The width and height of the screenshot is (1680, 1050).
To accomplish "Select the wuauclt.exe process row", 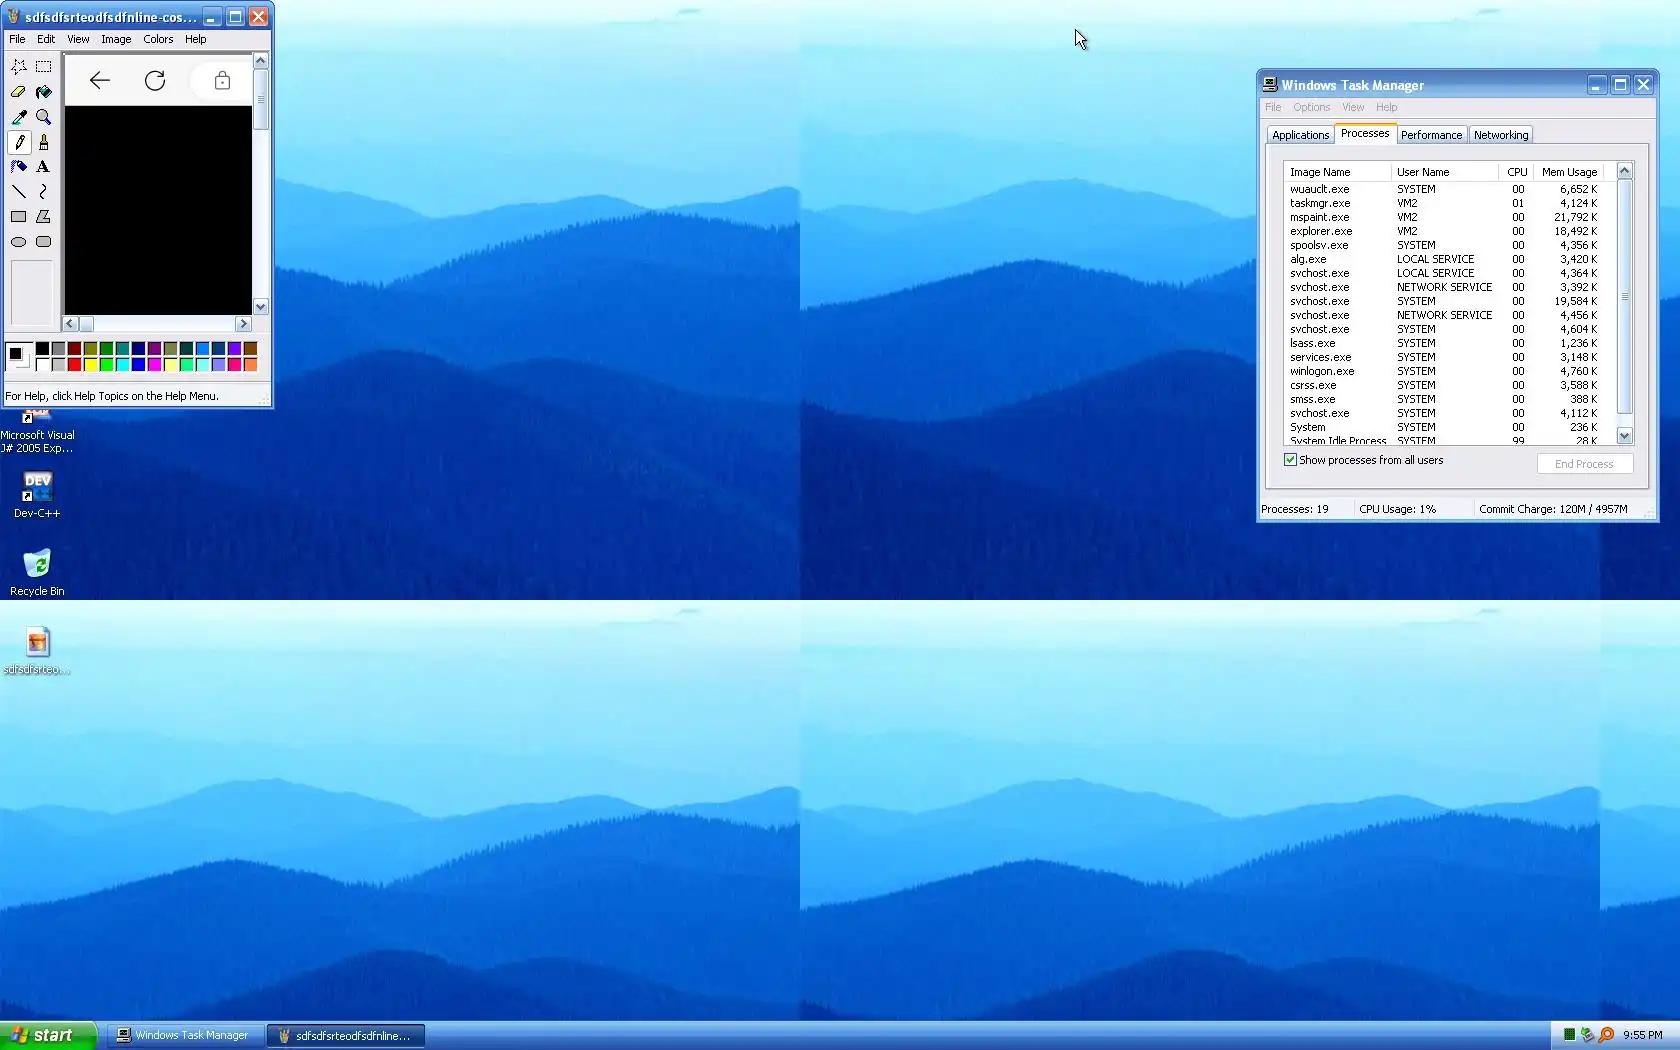I will click(x=1444, y=189).
